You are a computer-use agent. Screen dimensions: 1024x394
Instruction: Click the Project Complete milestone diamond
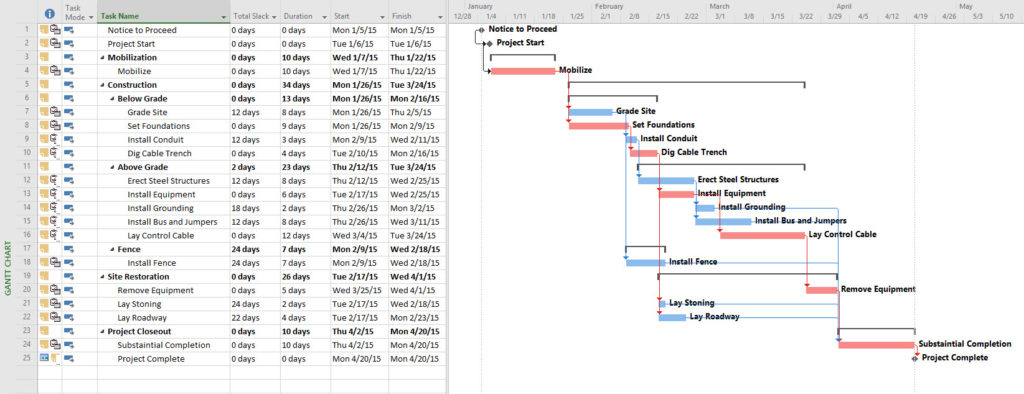point(915,358)
